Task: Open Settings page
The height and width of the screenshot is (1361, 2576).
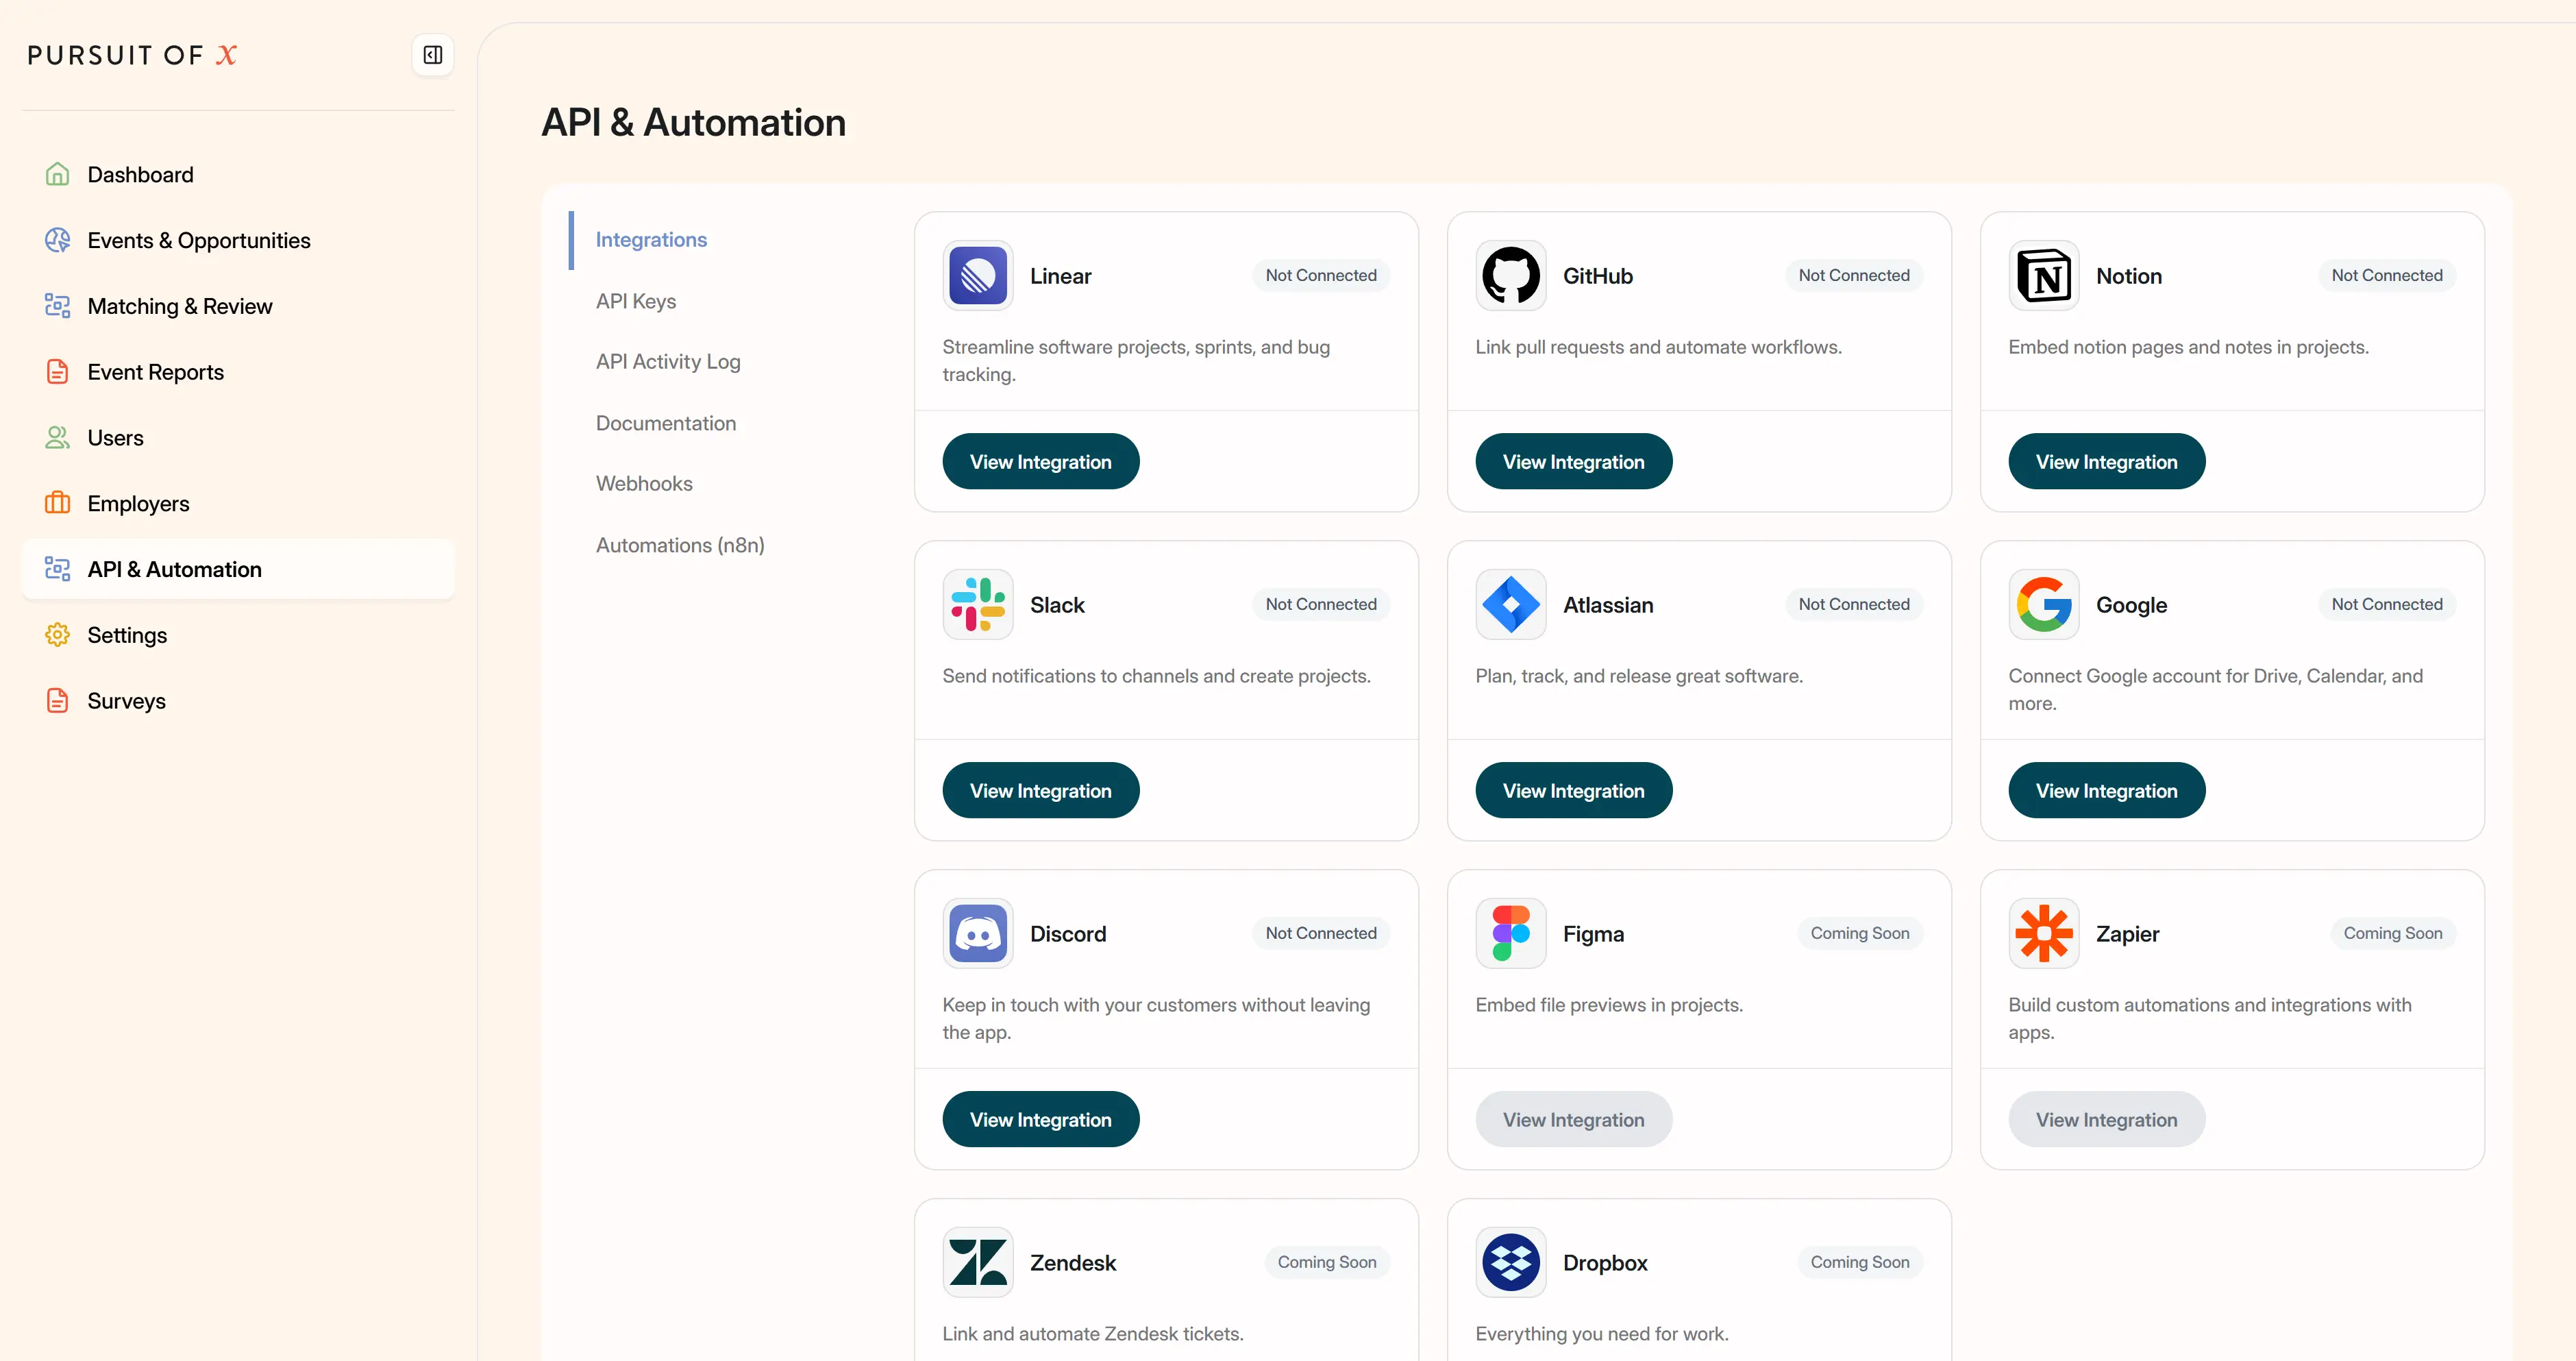Action: (x=238, y=635)
